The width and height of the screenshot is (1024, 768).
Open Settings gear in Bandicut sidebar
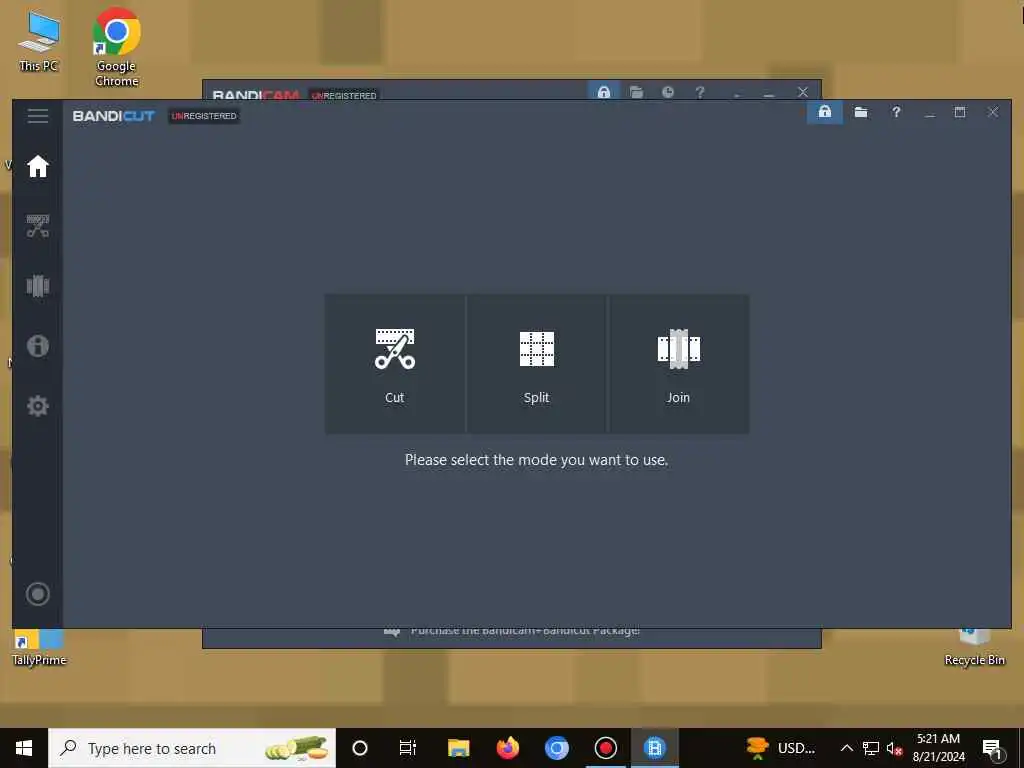point(38,406)
